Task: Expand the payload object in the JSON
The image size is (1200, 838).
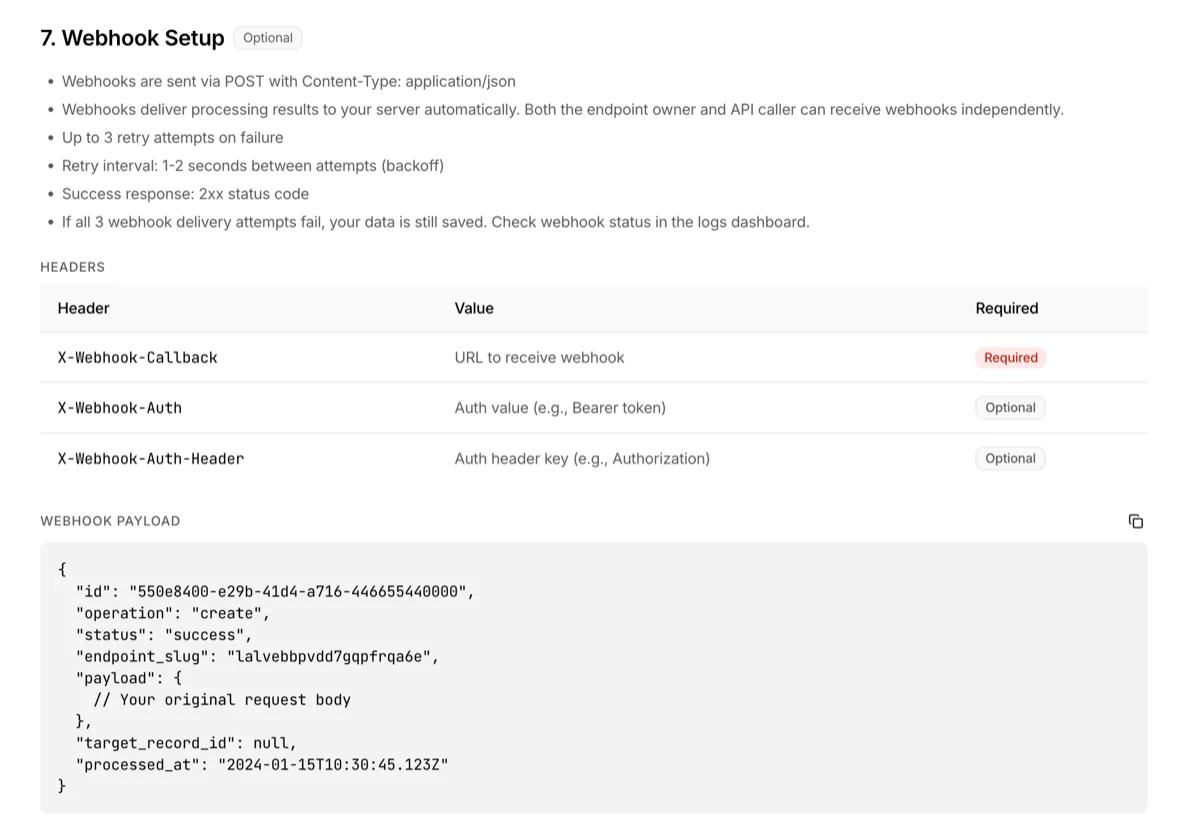Action: [x=120, y=678]
